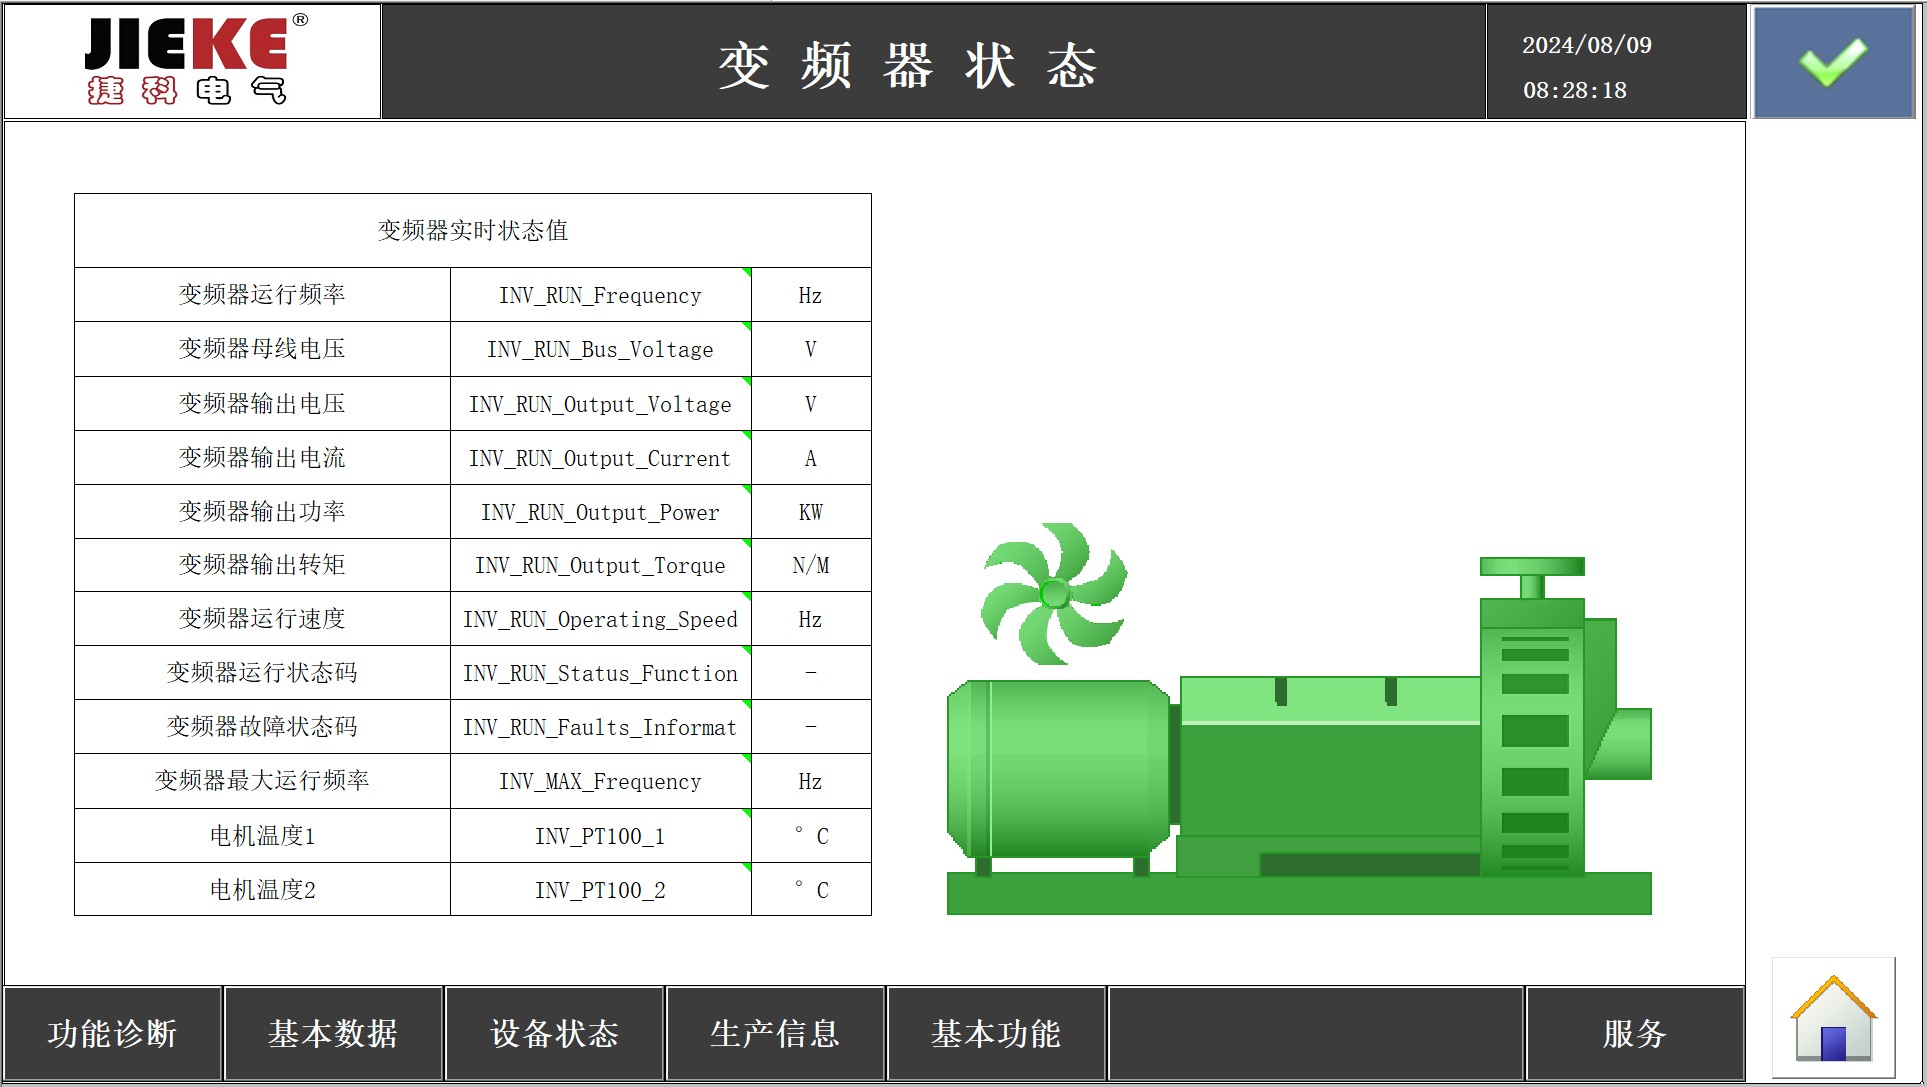
Task: Go to home screen via house icon
Action: (x=1833, y=1020)
